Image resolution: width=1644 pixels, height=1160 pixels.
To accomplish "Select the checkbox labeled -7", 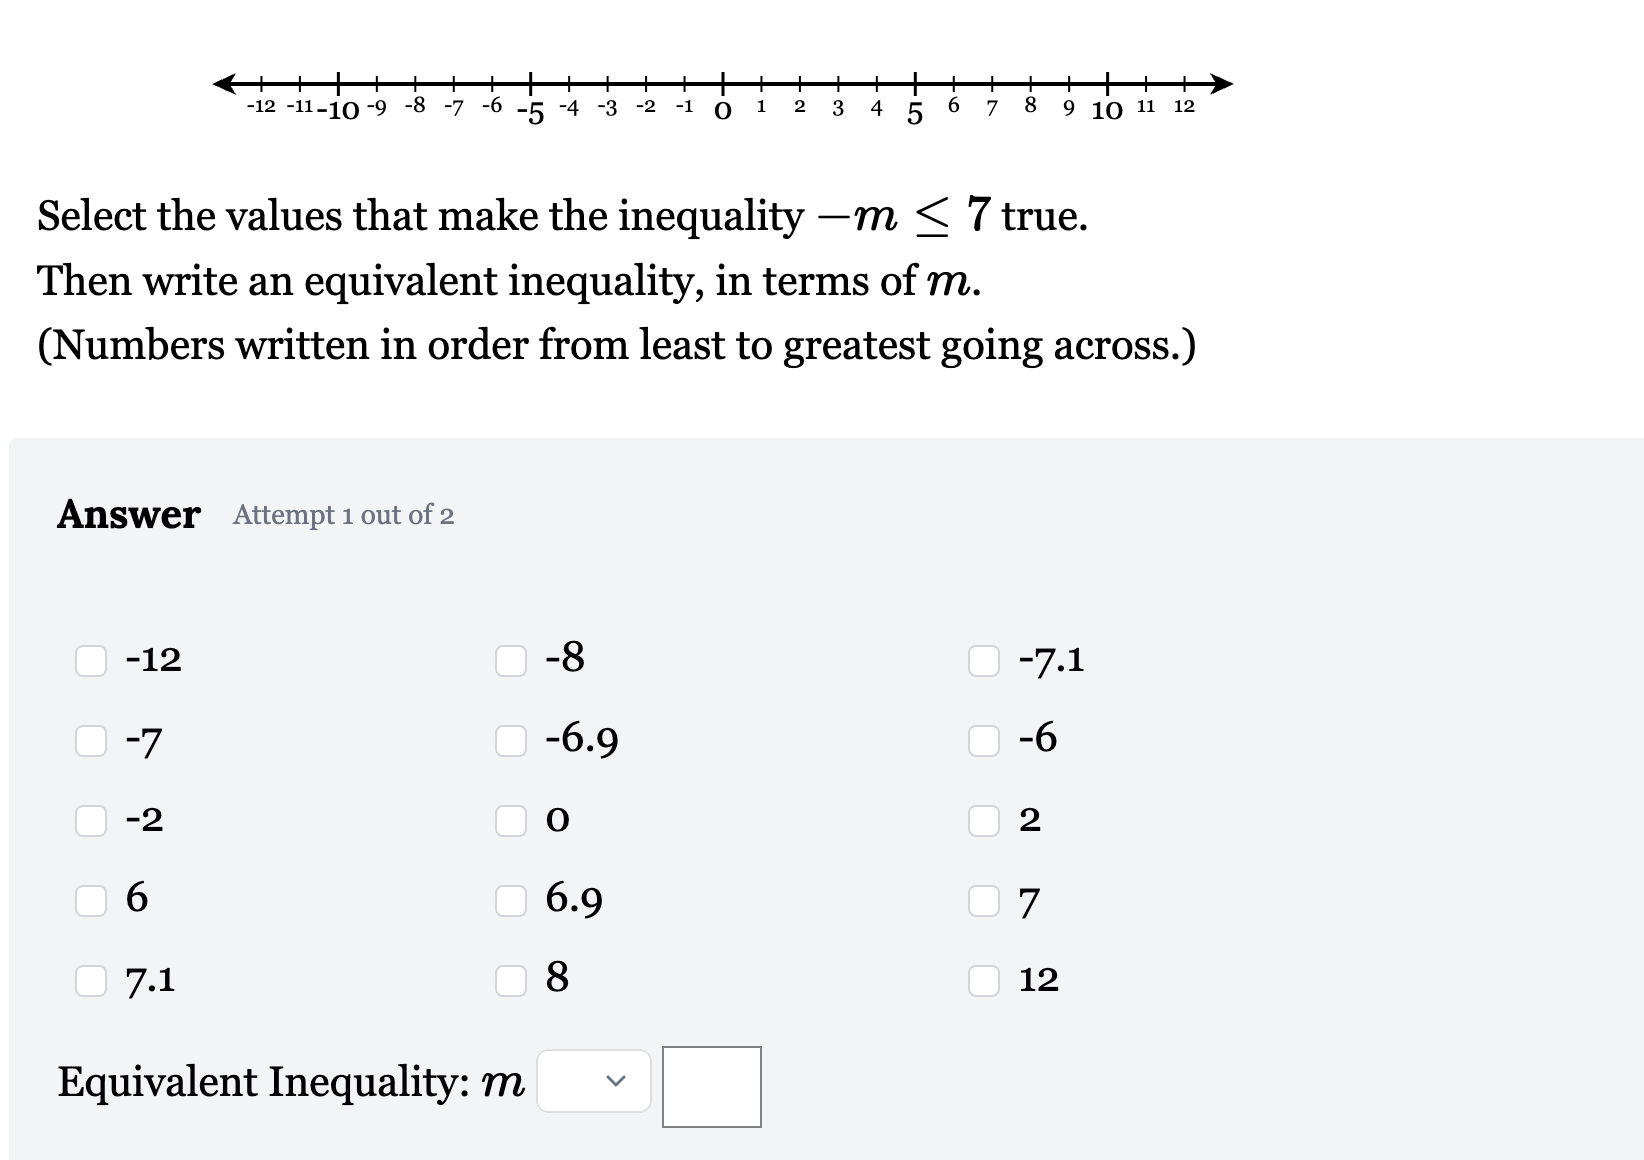I will [91, 740].
